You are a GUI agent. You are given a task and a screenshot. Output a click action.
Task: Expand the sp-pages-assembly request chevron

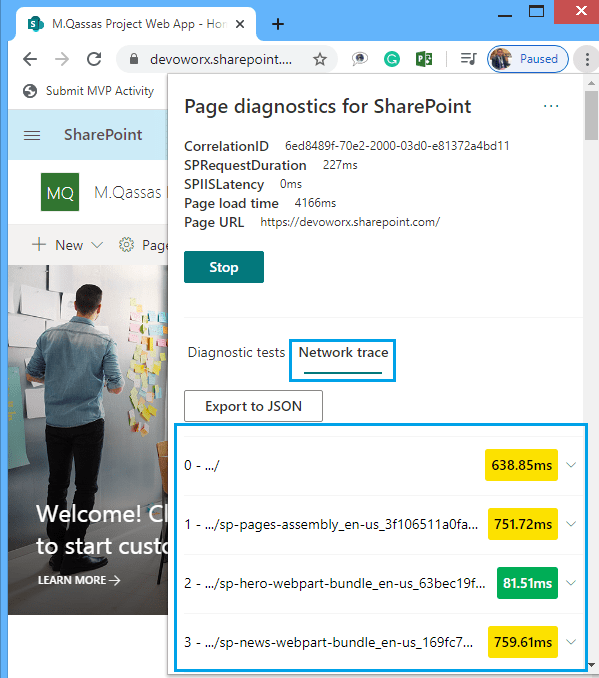pyautogui.click(x=571, y=524)
